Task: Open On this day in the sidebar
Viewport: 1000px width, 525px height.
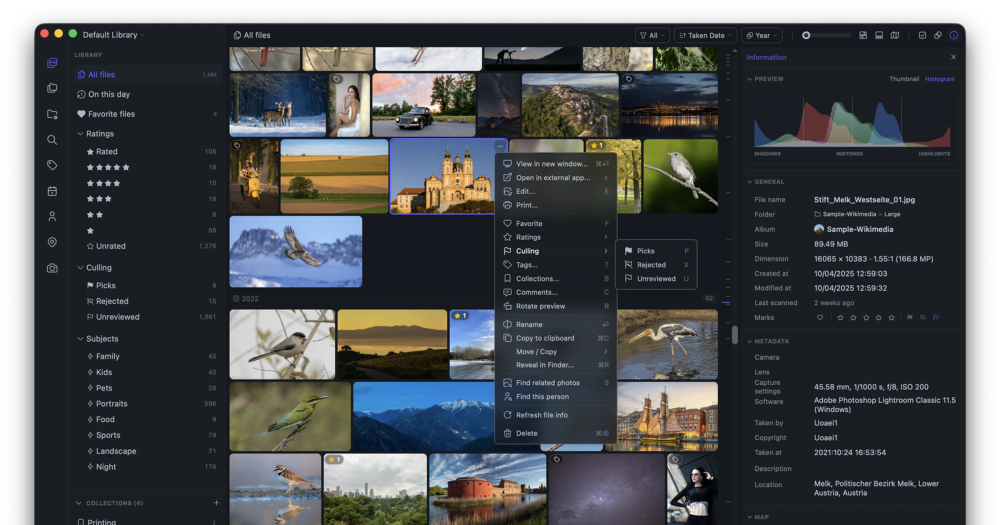Action: tap(147, 94)
